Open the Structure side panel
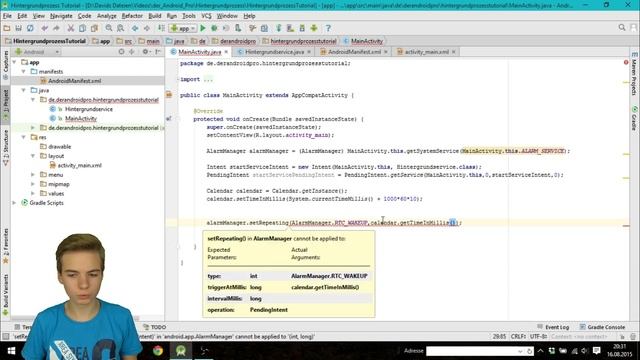Screen dimensions: 640x360 tap(5, 147)
